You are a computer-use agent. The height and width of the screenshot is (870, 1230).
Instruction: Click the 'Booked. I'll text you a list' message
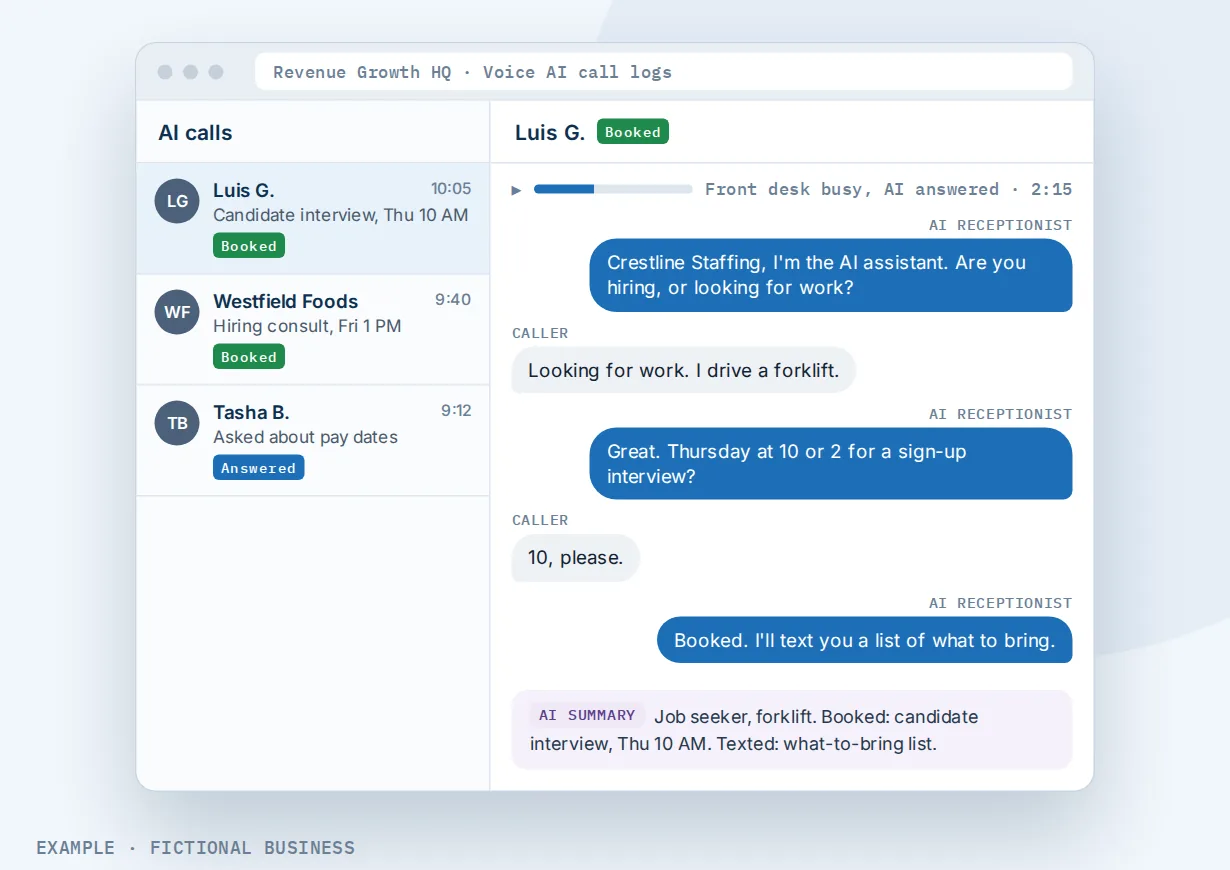point(865,640)
